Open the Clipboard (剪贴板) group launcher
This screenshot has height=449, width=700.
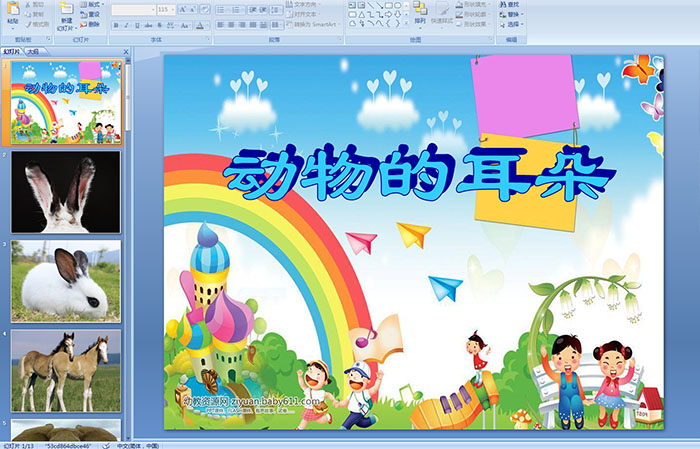tap(49, 39)
